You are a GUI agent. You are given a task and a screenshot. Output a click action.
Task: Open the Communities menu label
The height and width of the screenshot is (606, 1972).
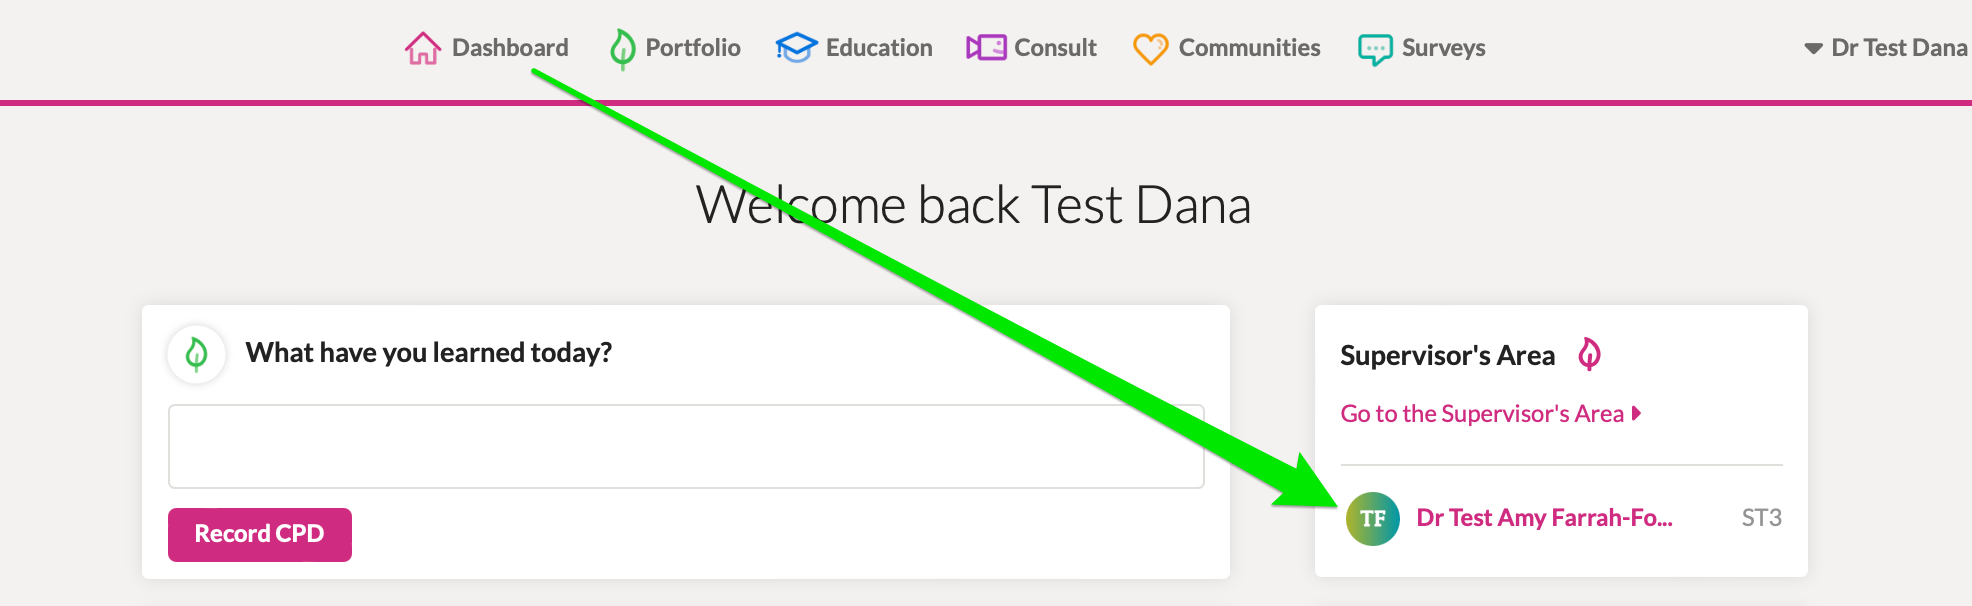1249,48
